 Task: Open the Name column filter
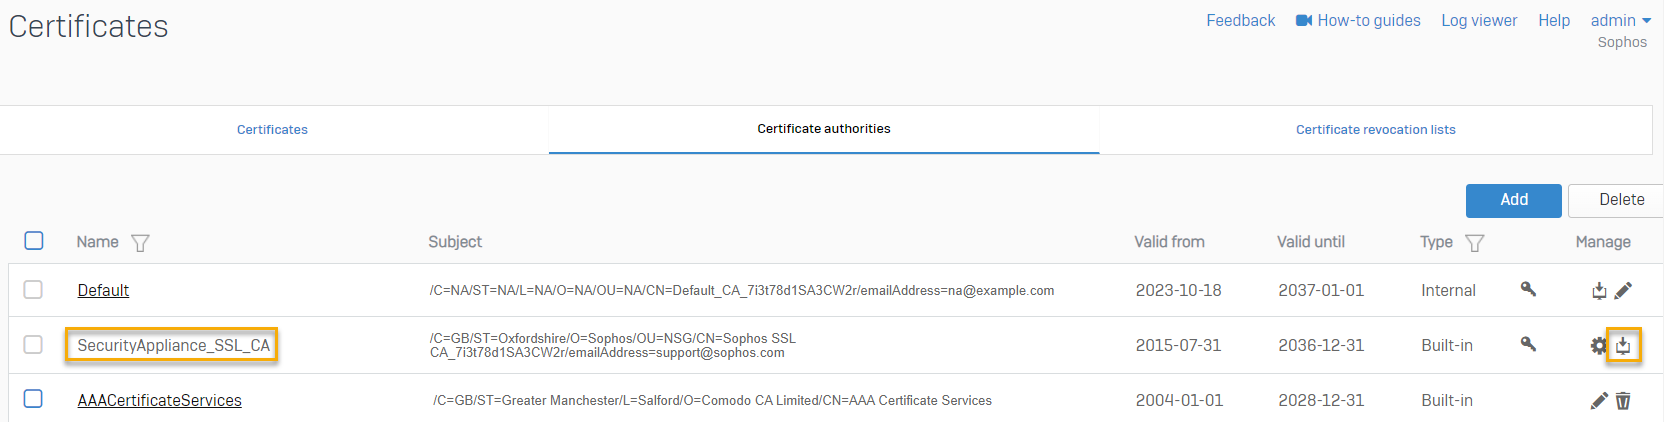point(140,243)
